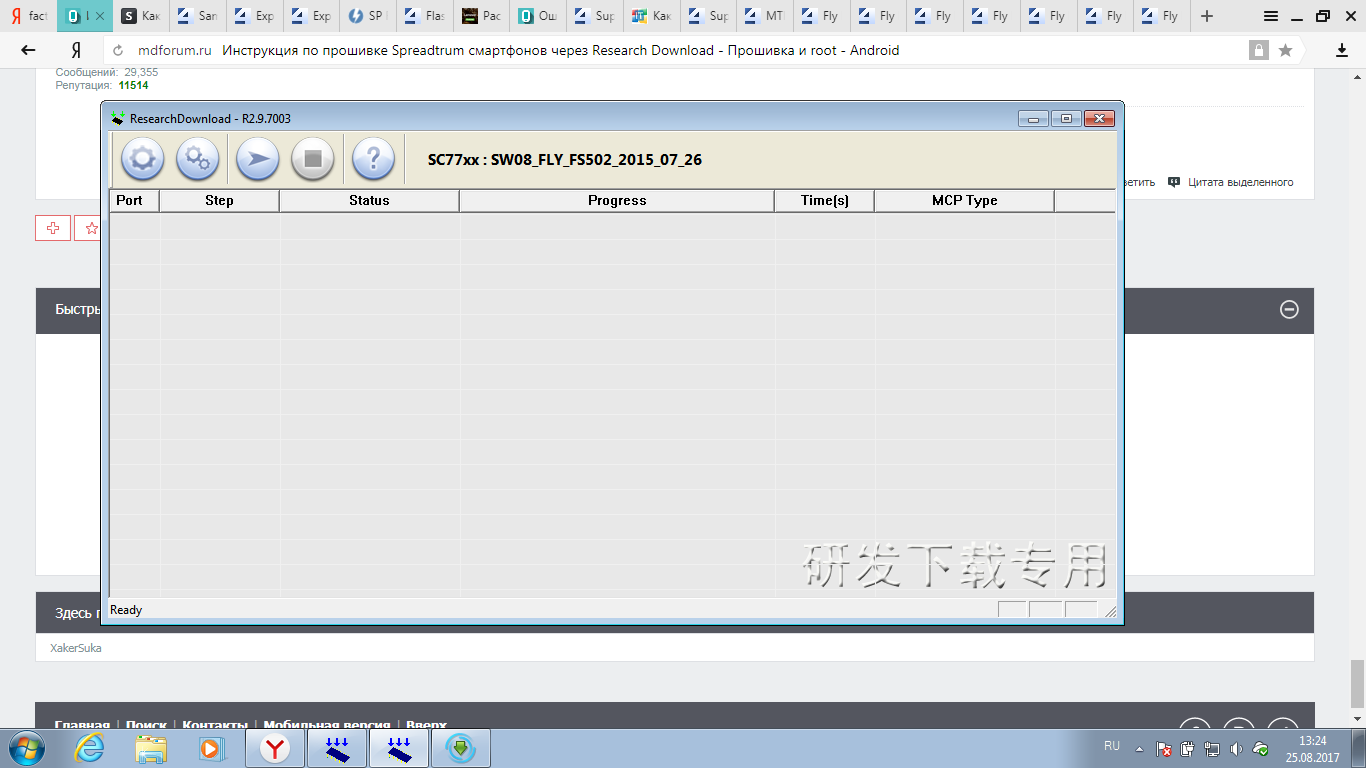This screenshot has height=768, width=1366.
Task: Switch to the 'Рас' browser tab
Action: click(482, 16)
